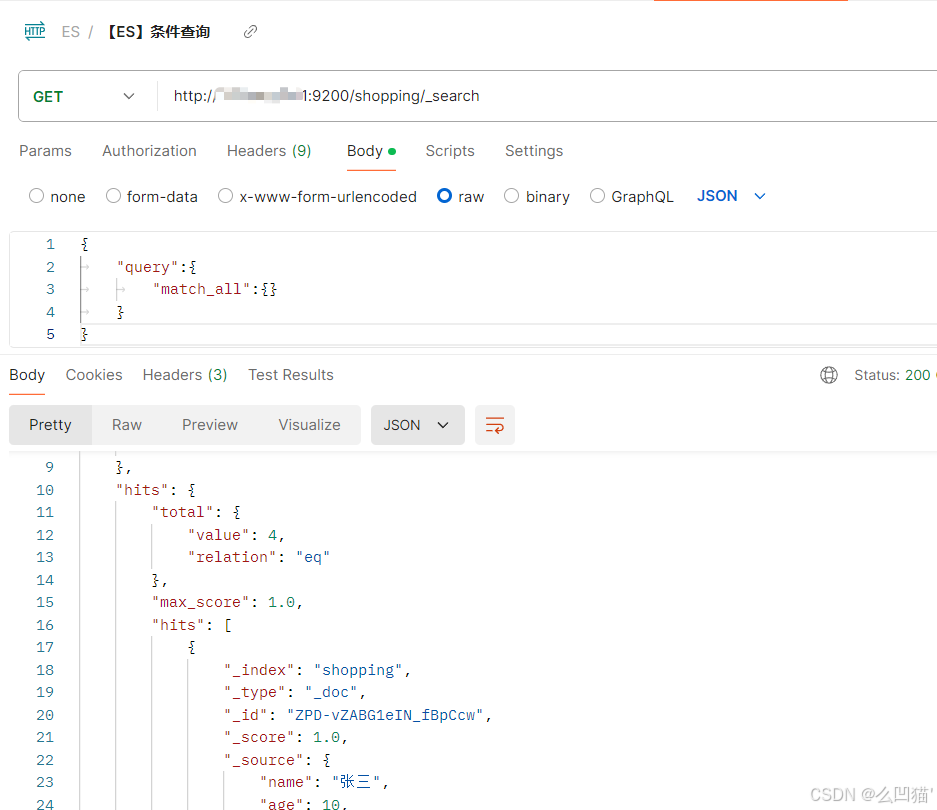This screenshot has height=810, width=937.
Task: Click the HTTP request type icon
Action: click(35, 31)
